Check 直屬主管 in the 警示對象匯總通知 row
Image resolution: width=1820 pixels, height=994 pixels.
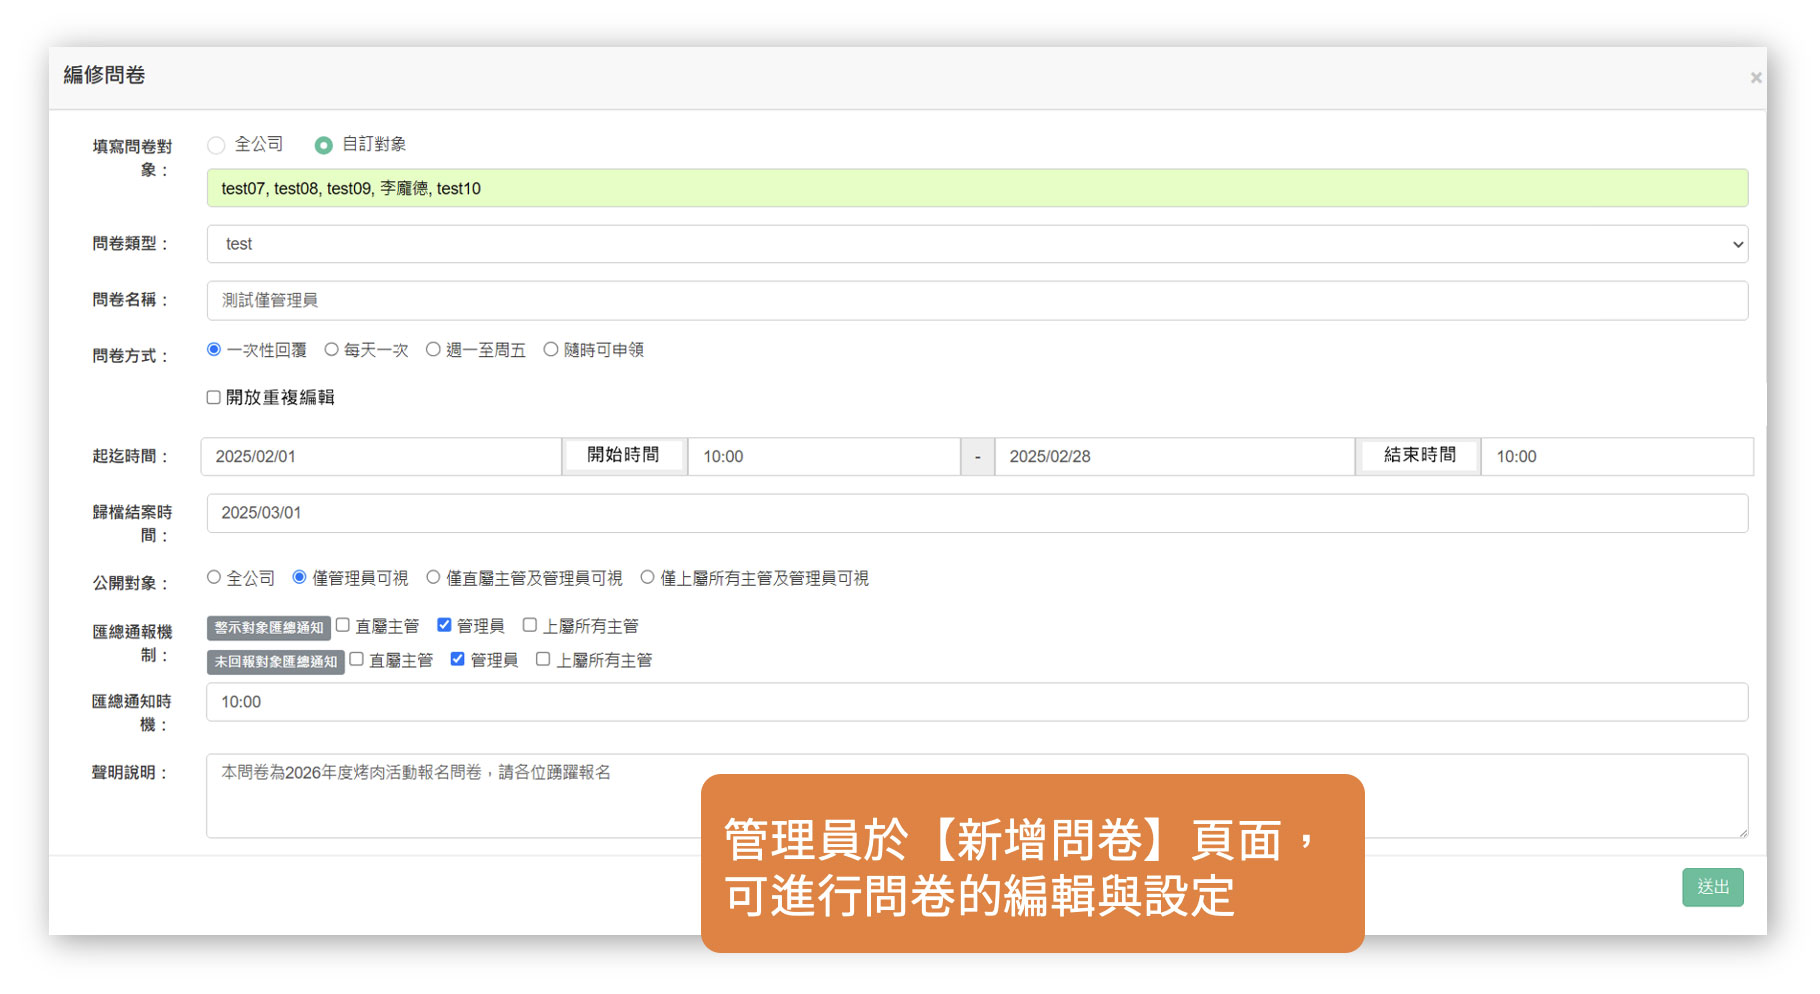pos(343,625)
